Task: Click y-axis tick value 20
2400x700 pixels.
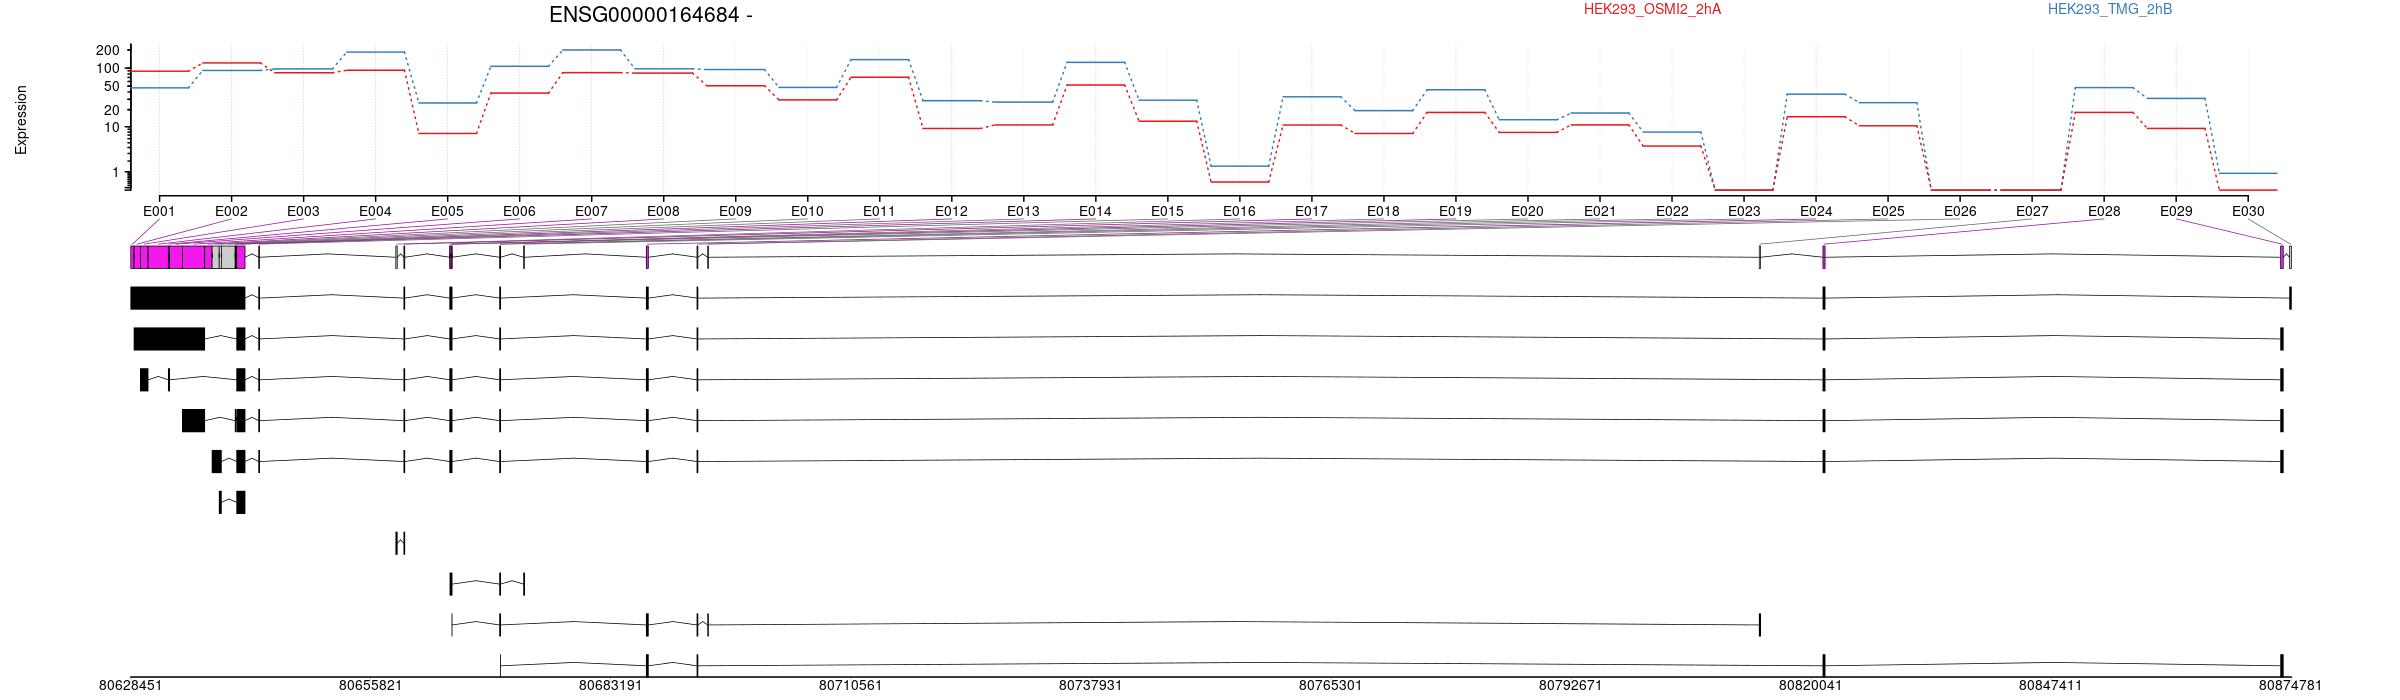Action: pyautogui.click(x=112, y=110)
